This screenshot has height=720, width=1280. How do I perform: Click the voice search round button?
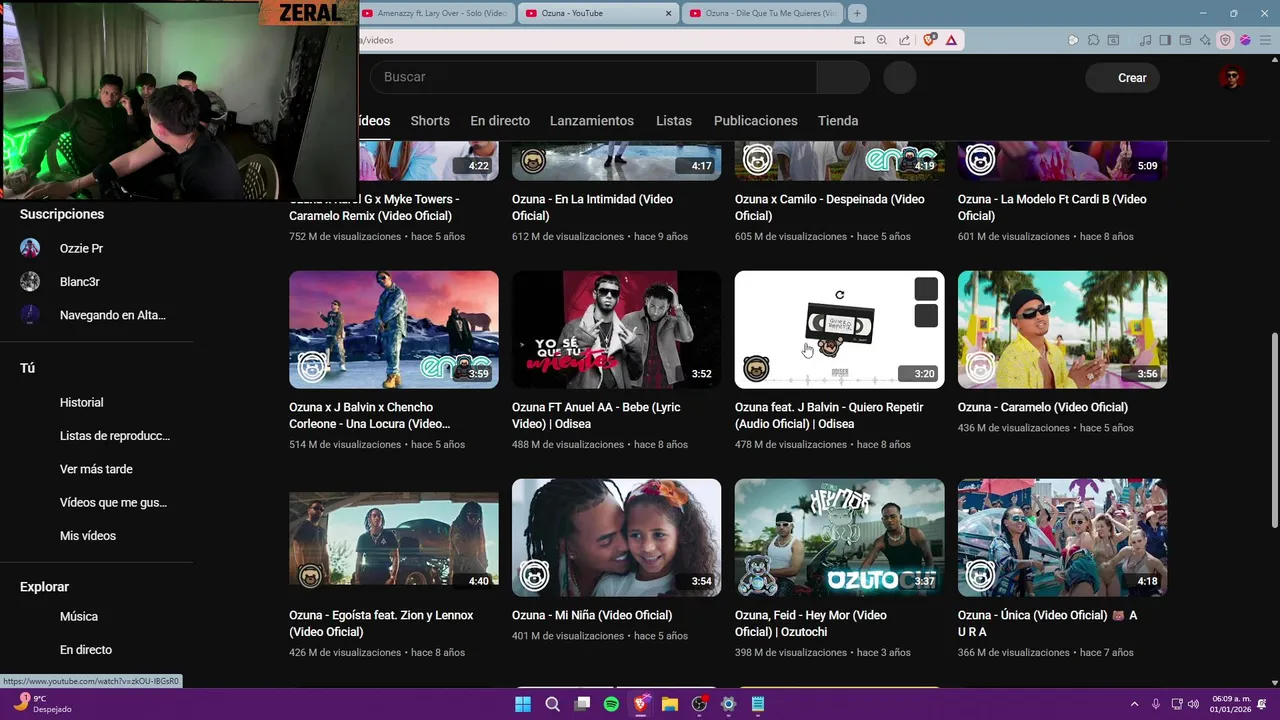(x=900, y=77)
